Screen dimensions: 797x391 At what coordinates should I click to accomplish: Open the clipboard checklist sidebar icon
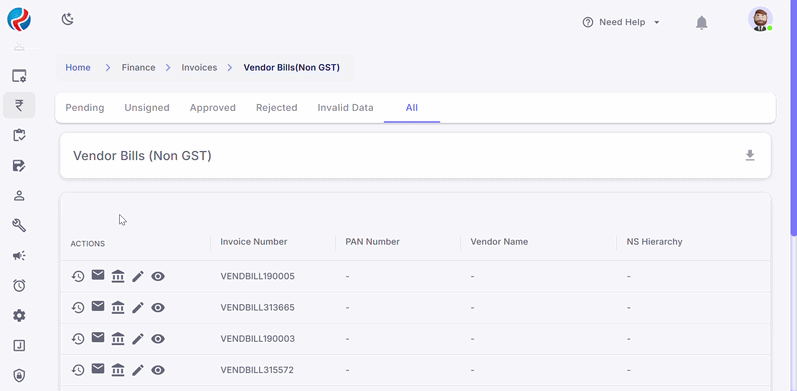pyautogui.click(x=19, y=135)
